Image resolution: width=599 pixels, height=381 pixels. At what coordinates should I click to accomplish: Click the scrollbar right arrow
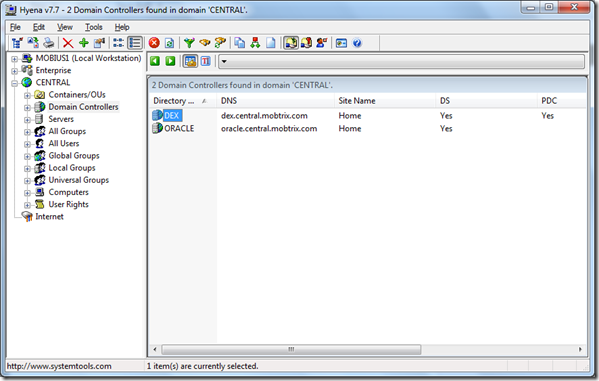pos(580,349)
